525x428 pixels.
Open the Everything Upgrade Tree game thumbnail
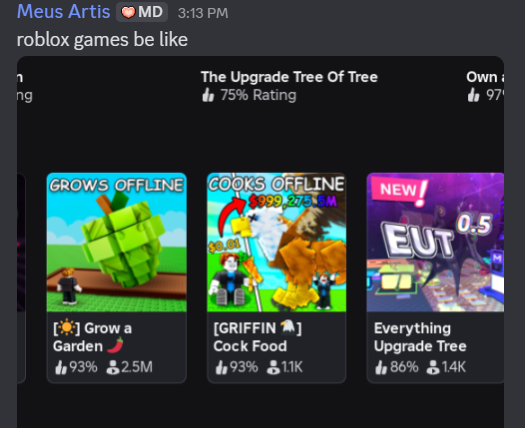[x=435, y=242]
